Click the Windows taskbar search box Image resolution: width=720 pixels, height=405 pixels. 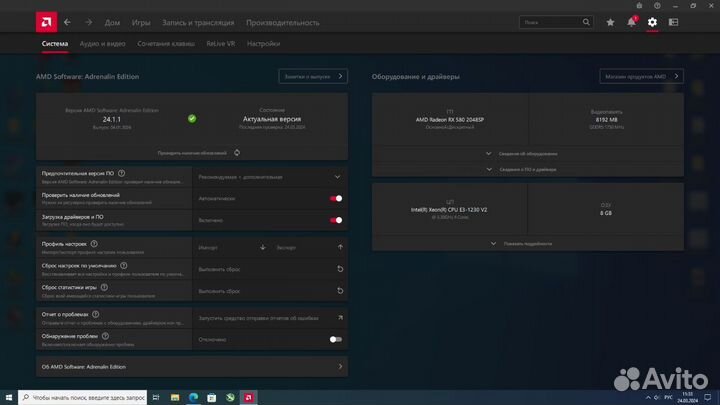point(83,397)
